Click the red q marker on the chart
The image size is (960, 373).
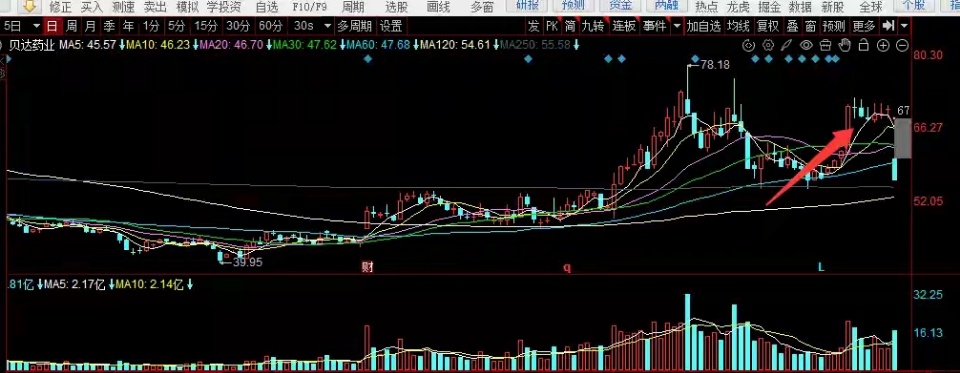click(567, 268)
